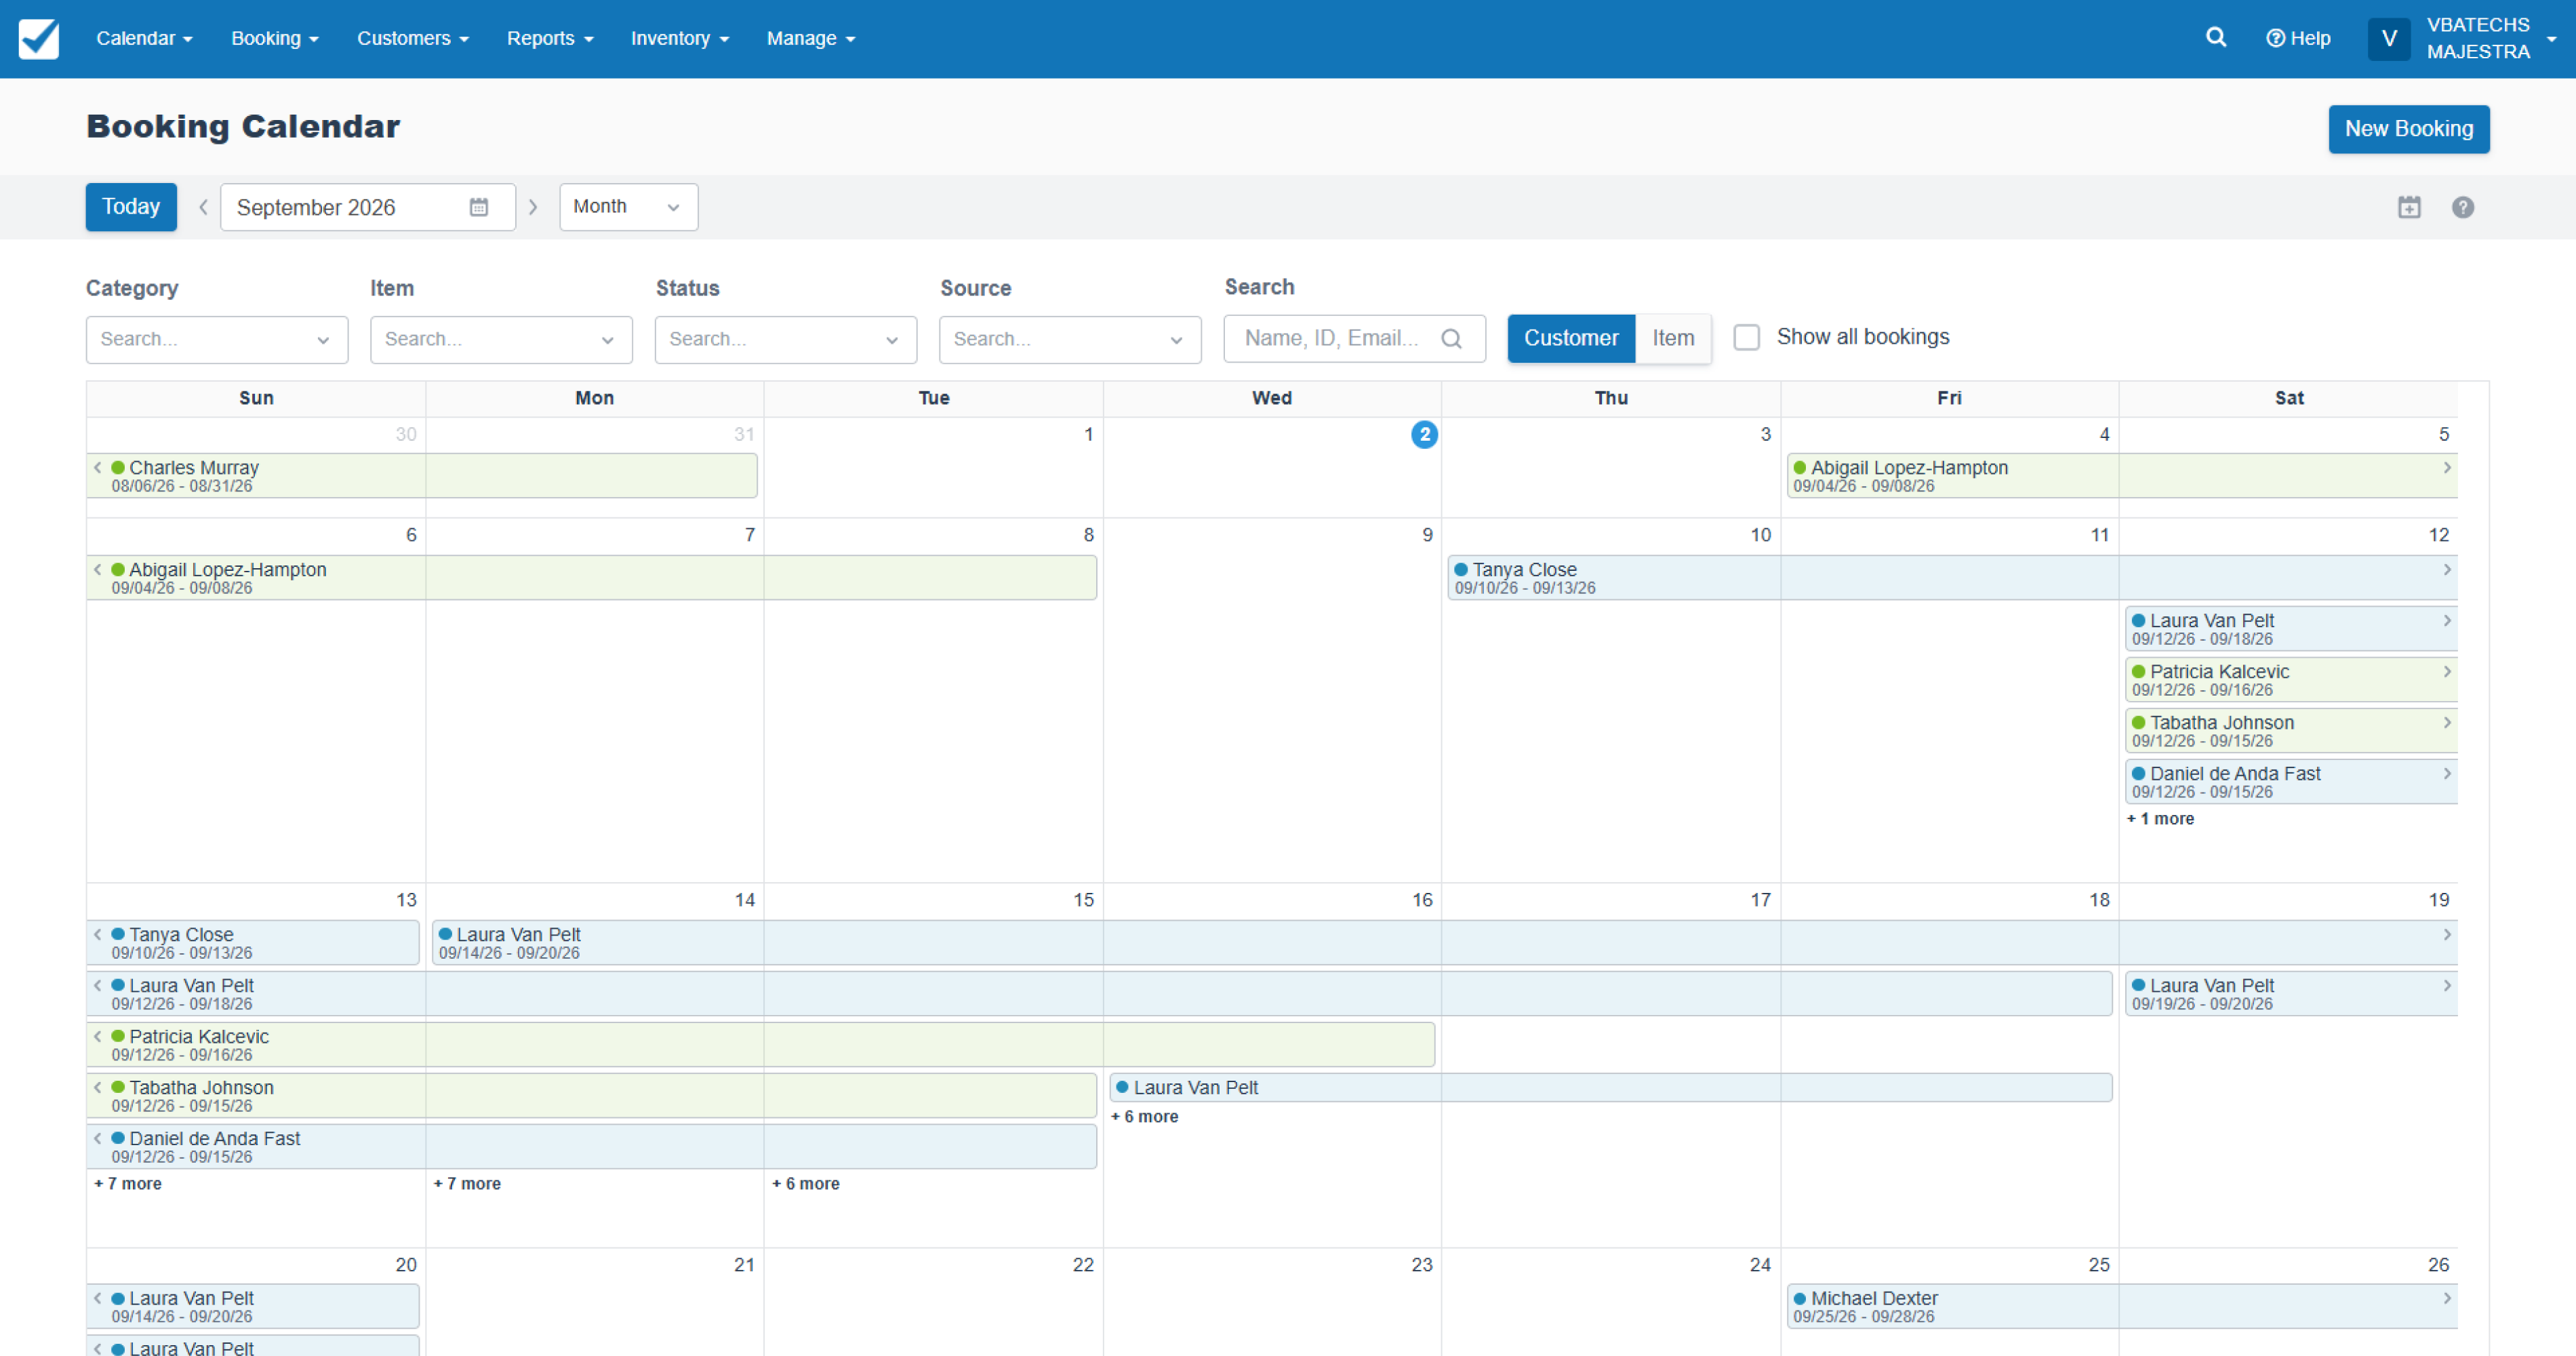Click the New Booking button
The image size is (2576, 1356).
click(x=2409, y=129)
